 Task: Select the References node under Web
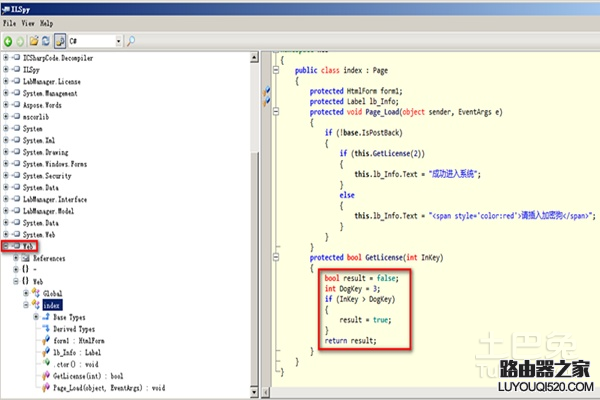(x=49, y=258)
